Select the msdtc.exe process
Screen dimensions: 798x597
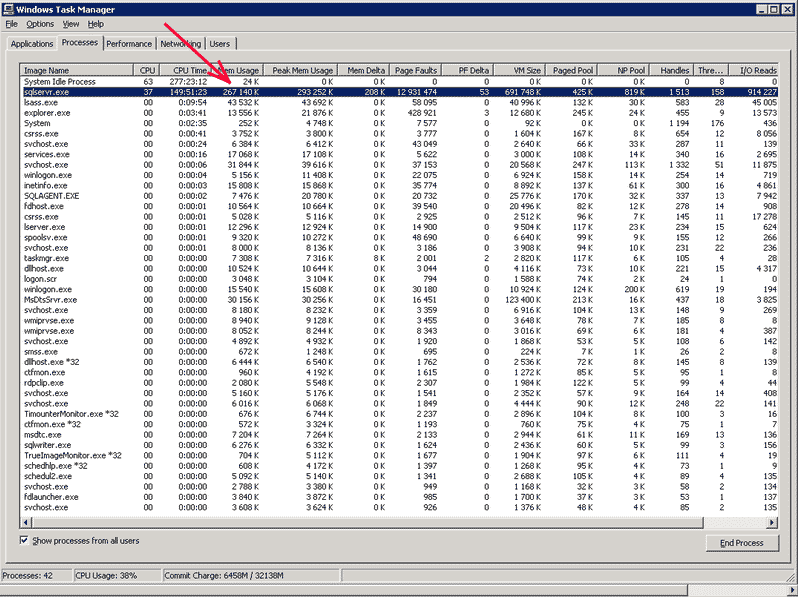tap(399, 435)
